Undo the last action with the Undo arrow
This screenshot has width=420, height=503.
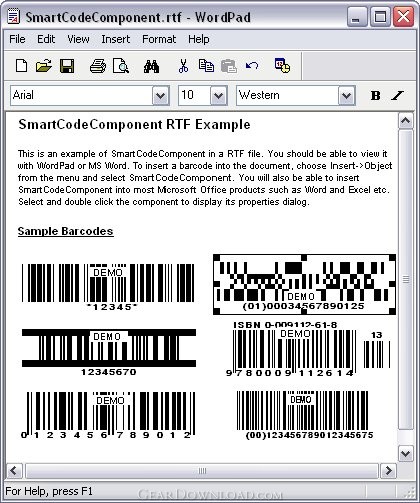coord(252,65)
